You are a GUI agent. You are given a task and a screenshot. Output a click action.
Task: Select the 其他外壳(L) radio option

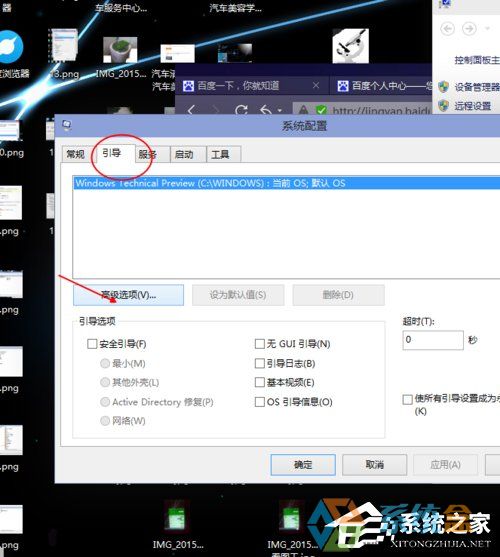coord(105,383)
